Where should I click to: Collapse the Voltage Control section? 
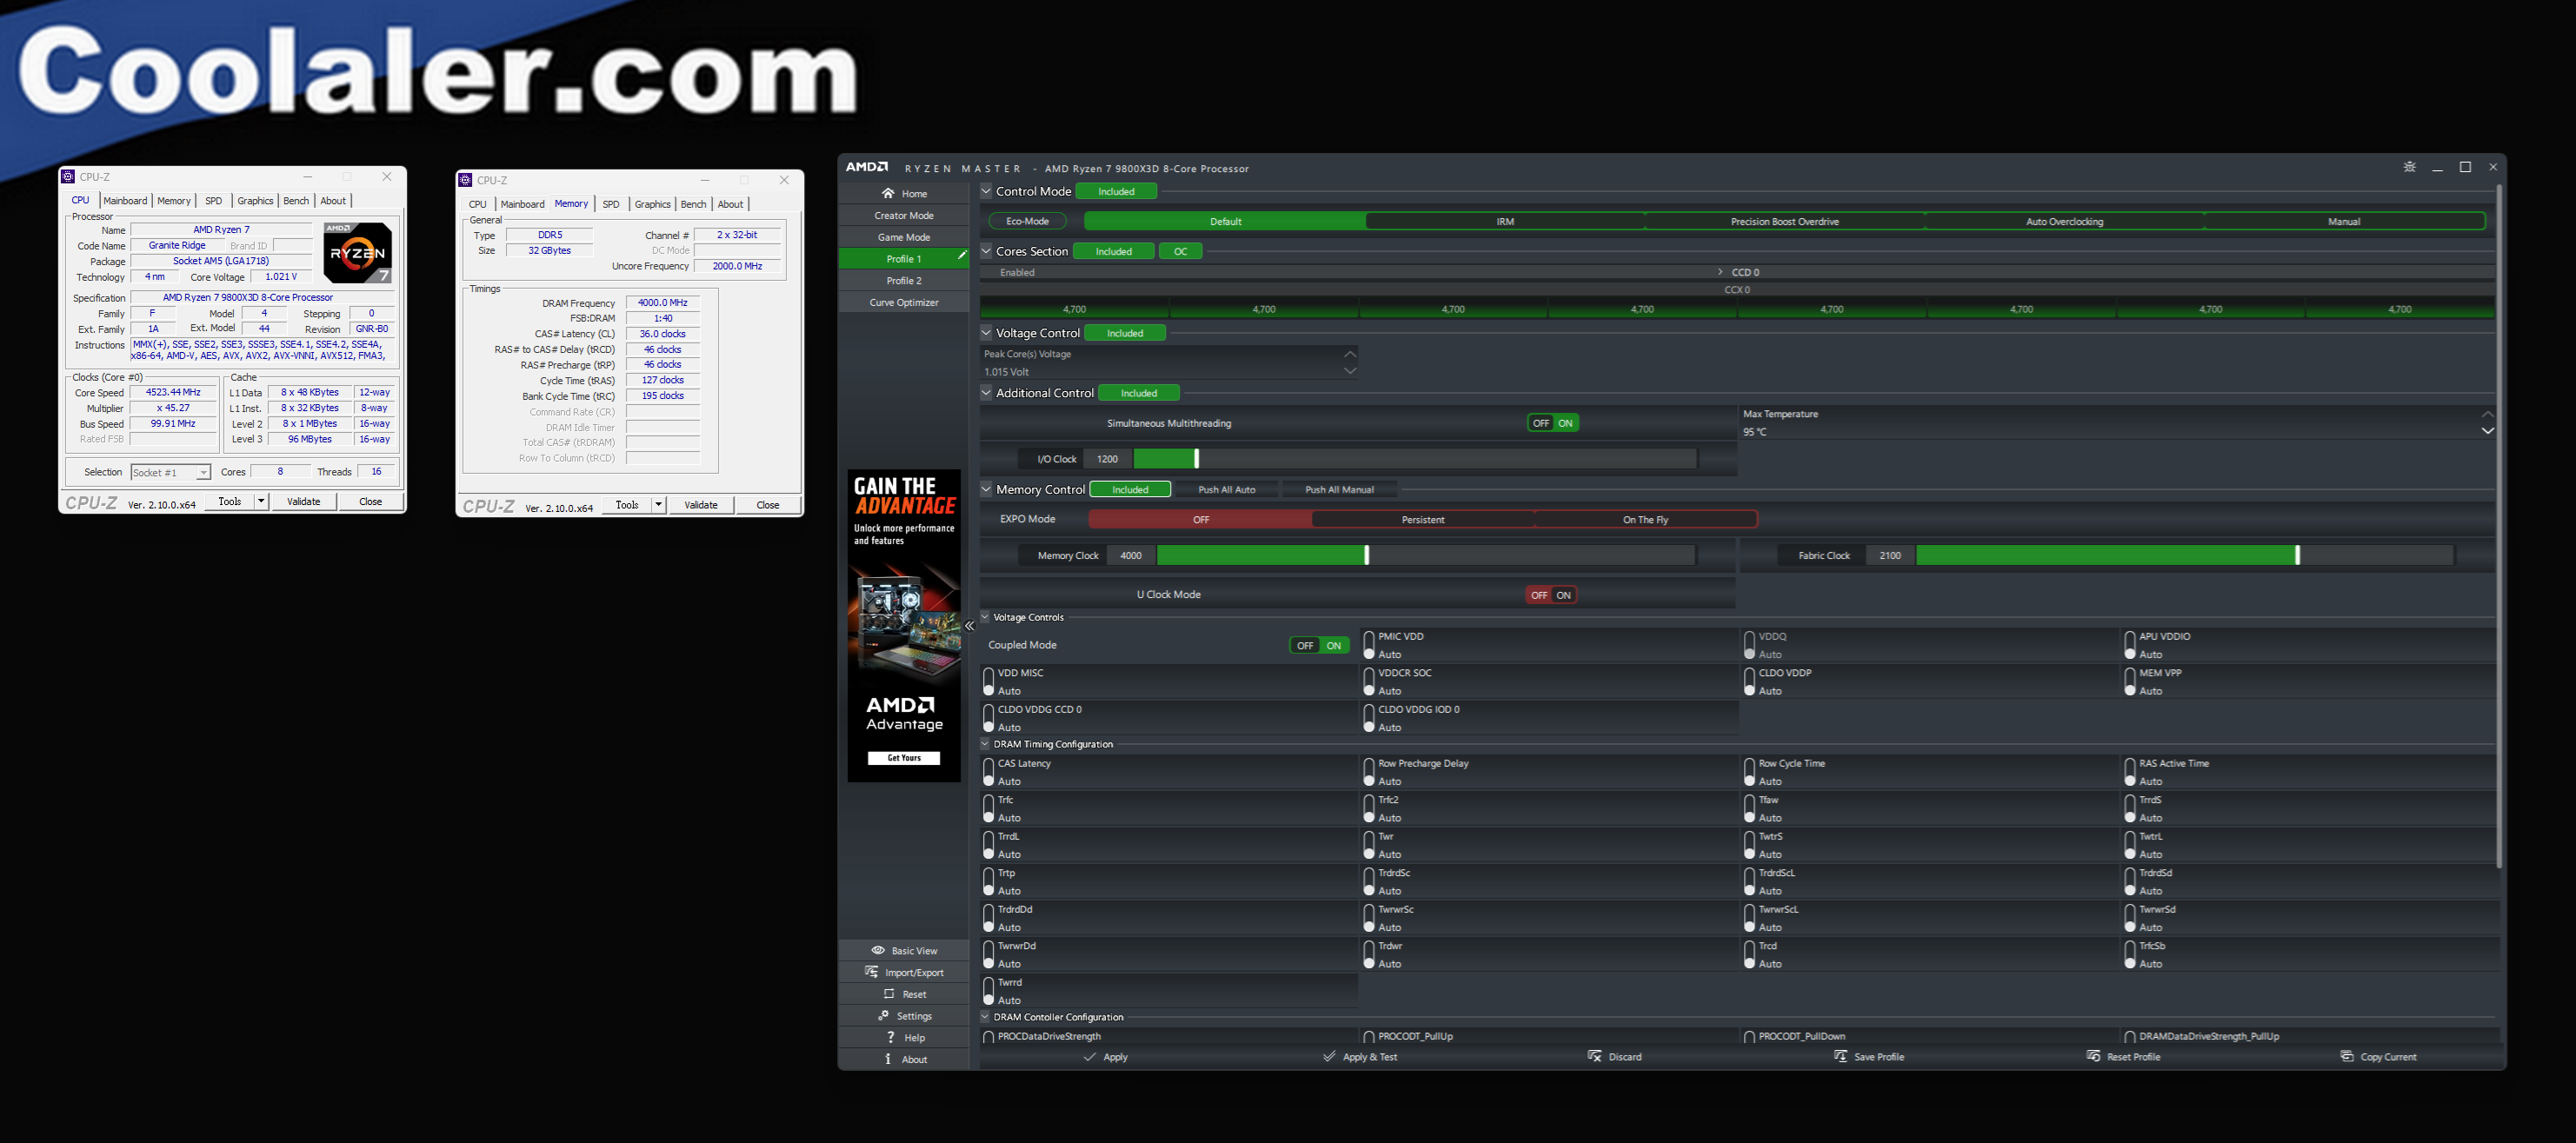pyautogui.click(x=986, y=333)
